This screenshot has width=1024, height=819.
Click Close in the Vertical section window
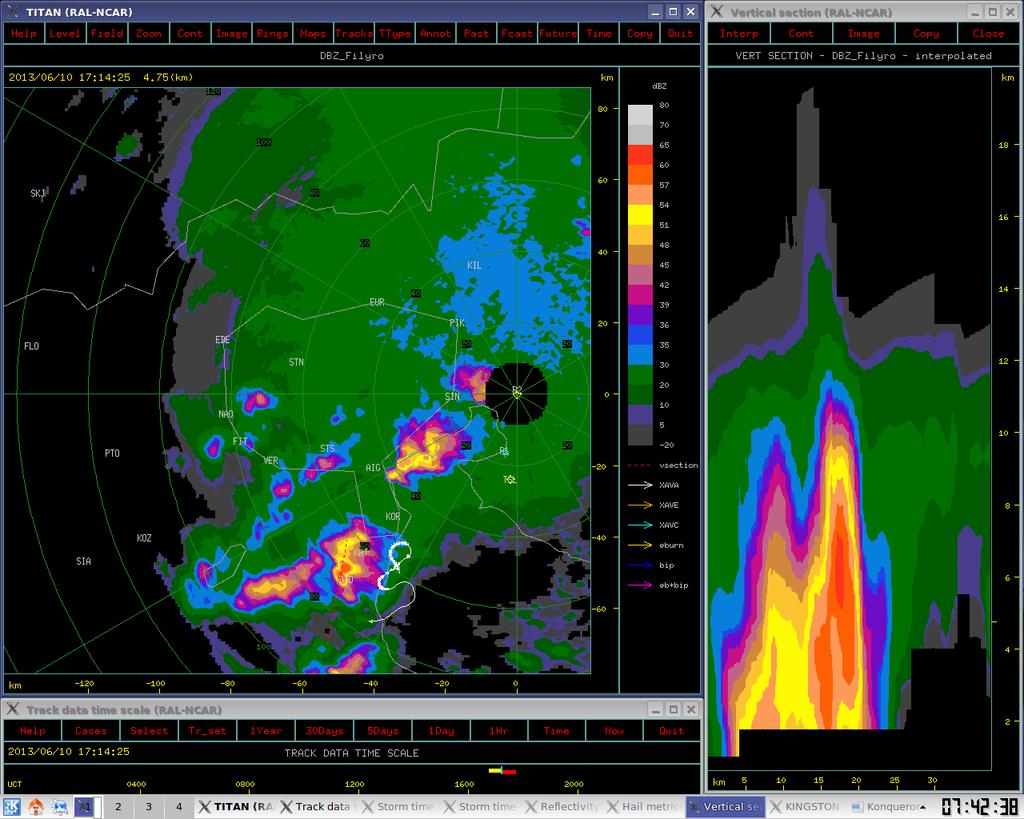coord(988,33)
